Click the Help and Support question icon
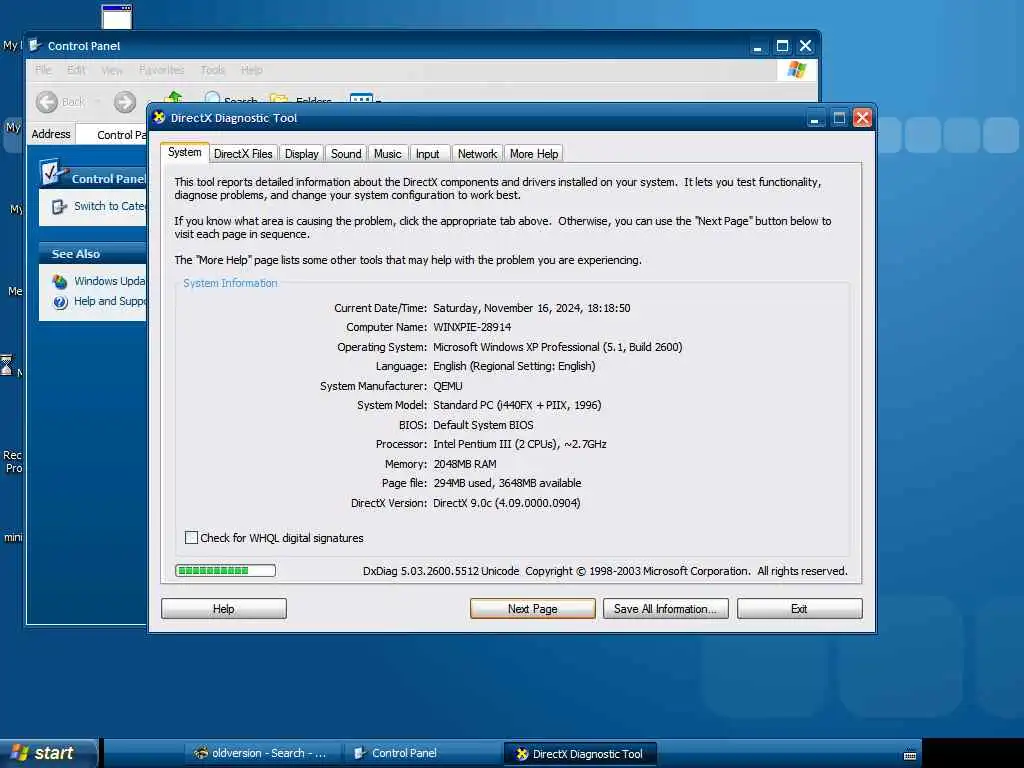1024x768 pixels. [60, 302]
